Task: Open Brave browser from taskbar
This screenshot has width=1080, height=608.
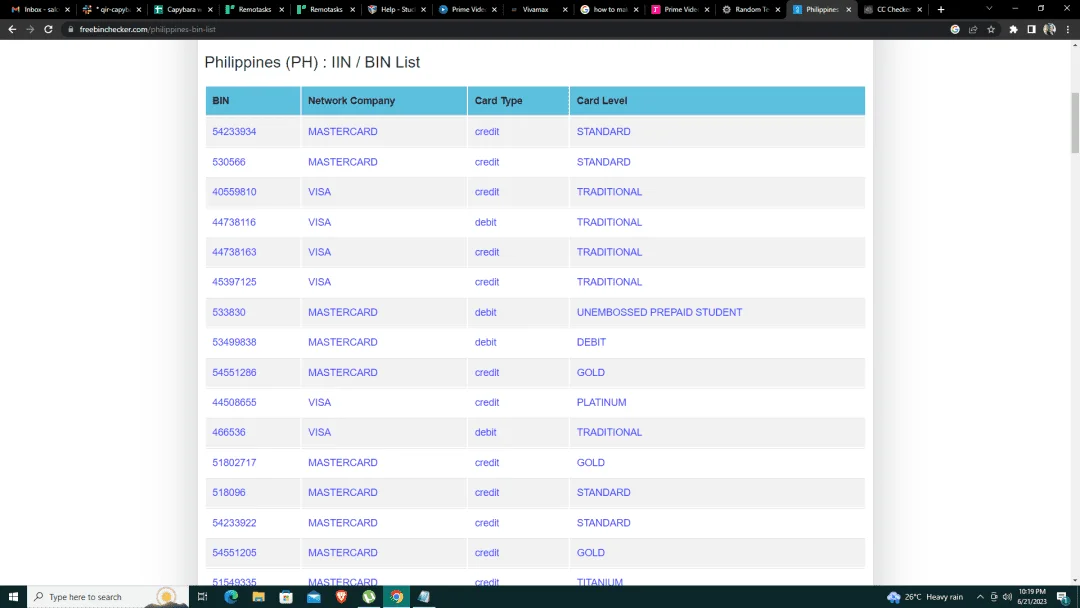Action: pos(341,597)
